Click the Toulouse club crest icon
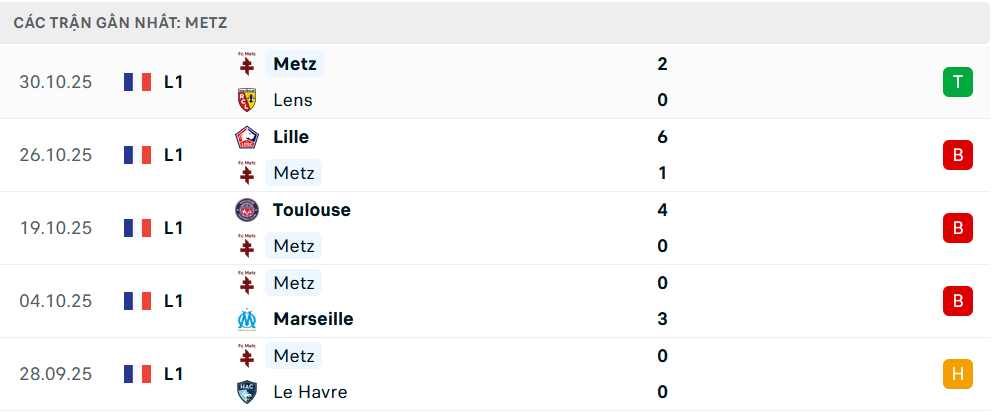The height and width of the screenshot is (418, 992). pyautogui.click(x=246, y=210)
